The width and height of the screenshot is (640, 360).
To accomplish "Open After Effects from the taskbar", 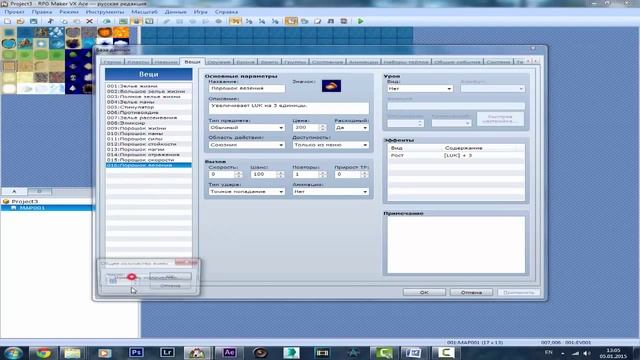I will 229,353.
